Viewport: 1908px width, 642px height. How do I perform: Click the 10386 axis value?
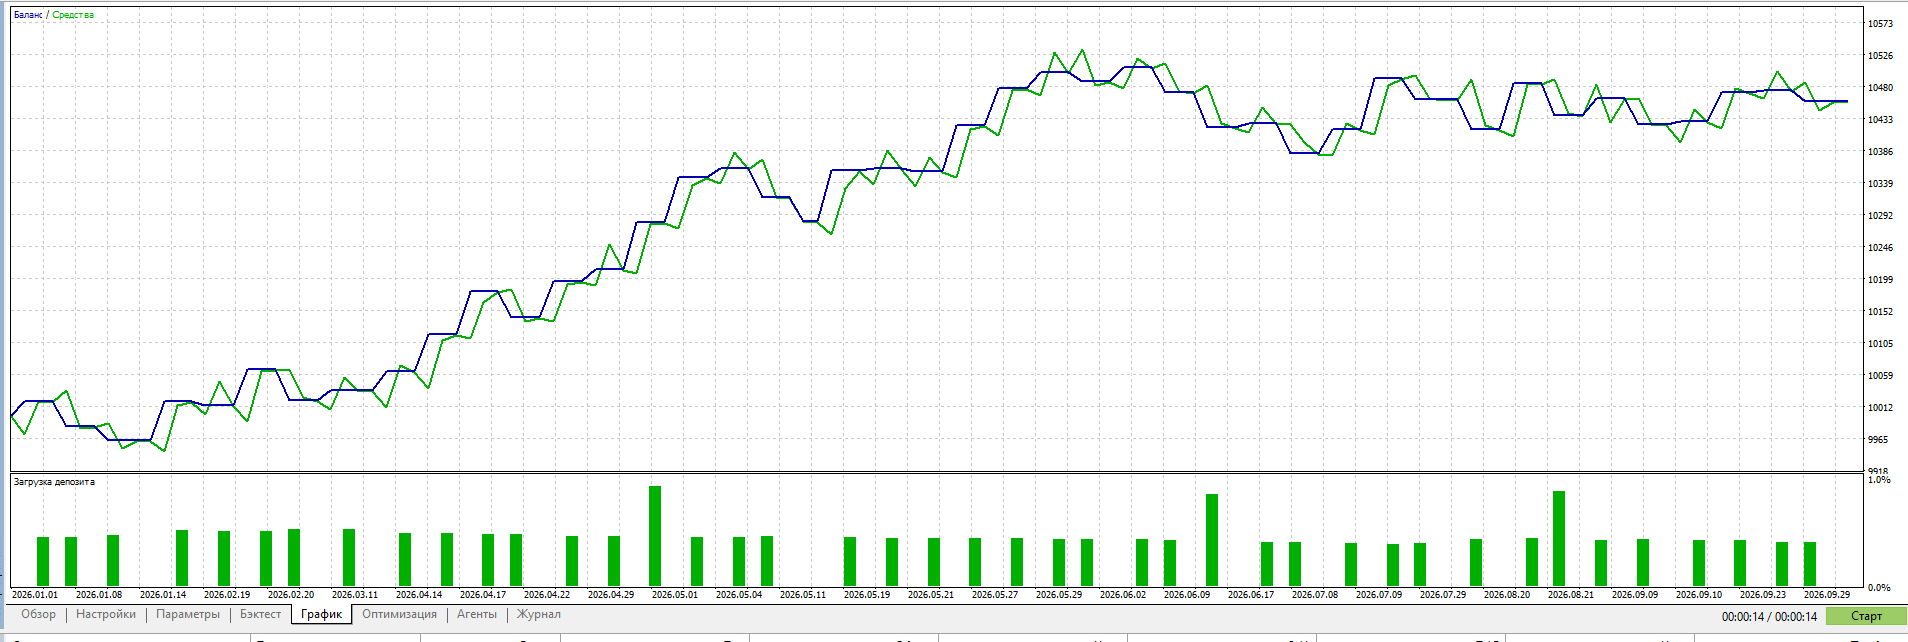click(1880, 152)
